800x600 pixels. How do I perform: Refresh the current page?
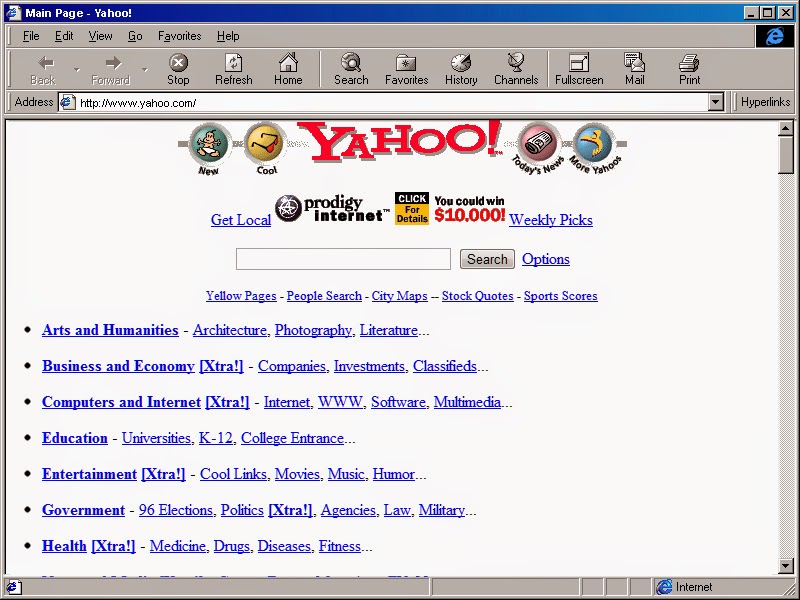click(234, 70)
